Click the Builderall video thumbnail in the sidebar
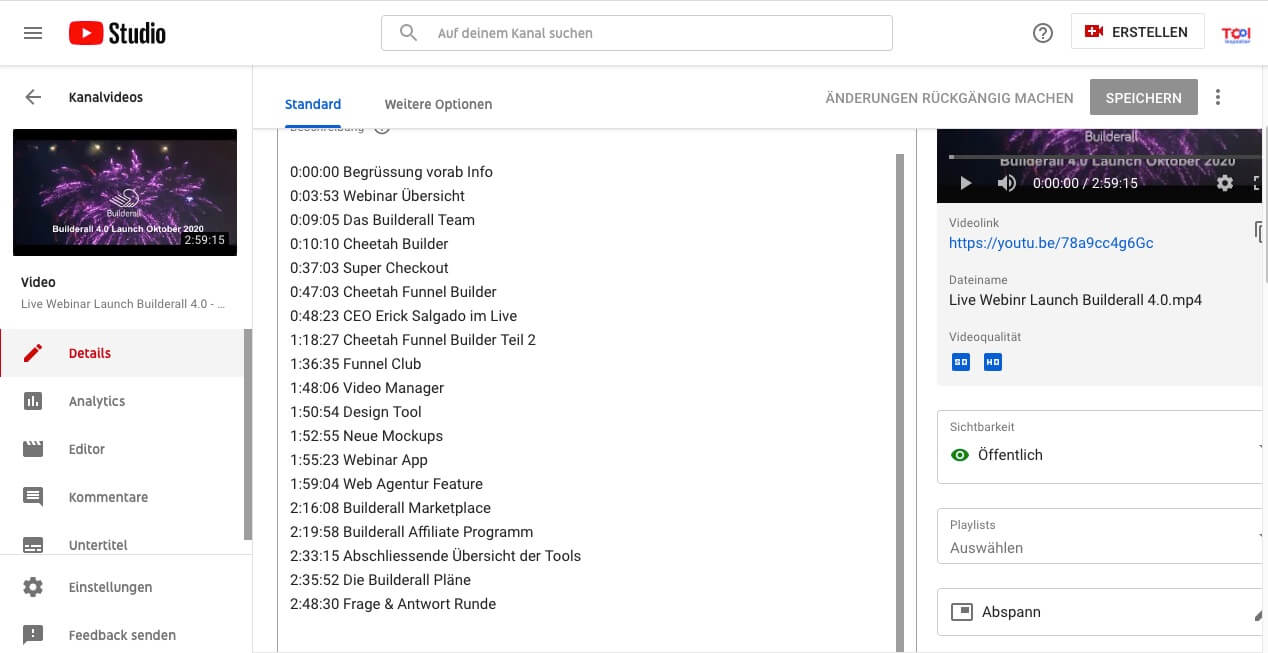 125,192
